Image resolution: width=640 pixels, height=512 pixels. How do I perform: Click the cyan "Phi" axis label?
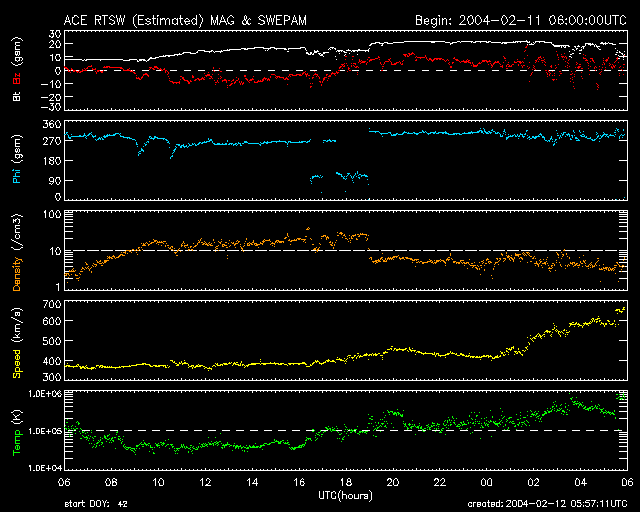tap(17, 175)
